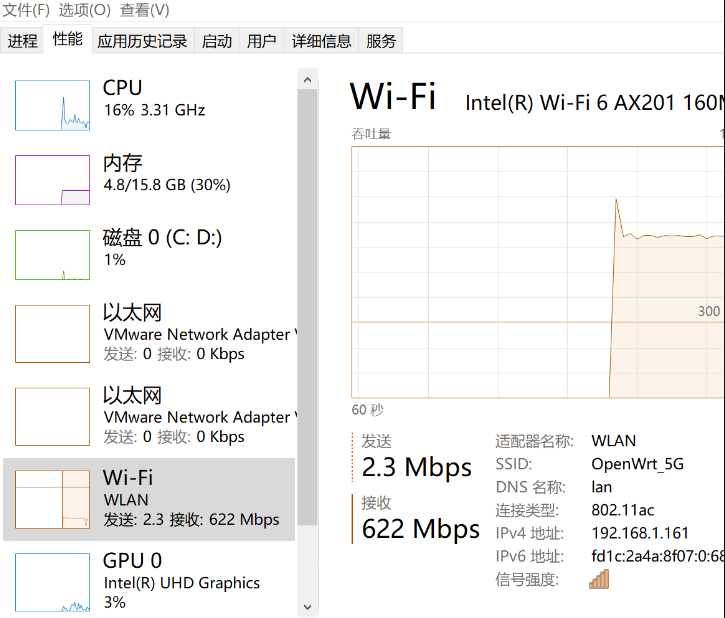
Task: Click the IPv4 address 192.168.1.161
Action: click(640, 533)
